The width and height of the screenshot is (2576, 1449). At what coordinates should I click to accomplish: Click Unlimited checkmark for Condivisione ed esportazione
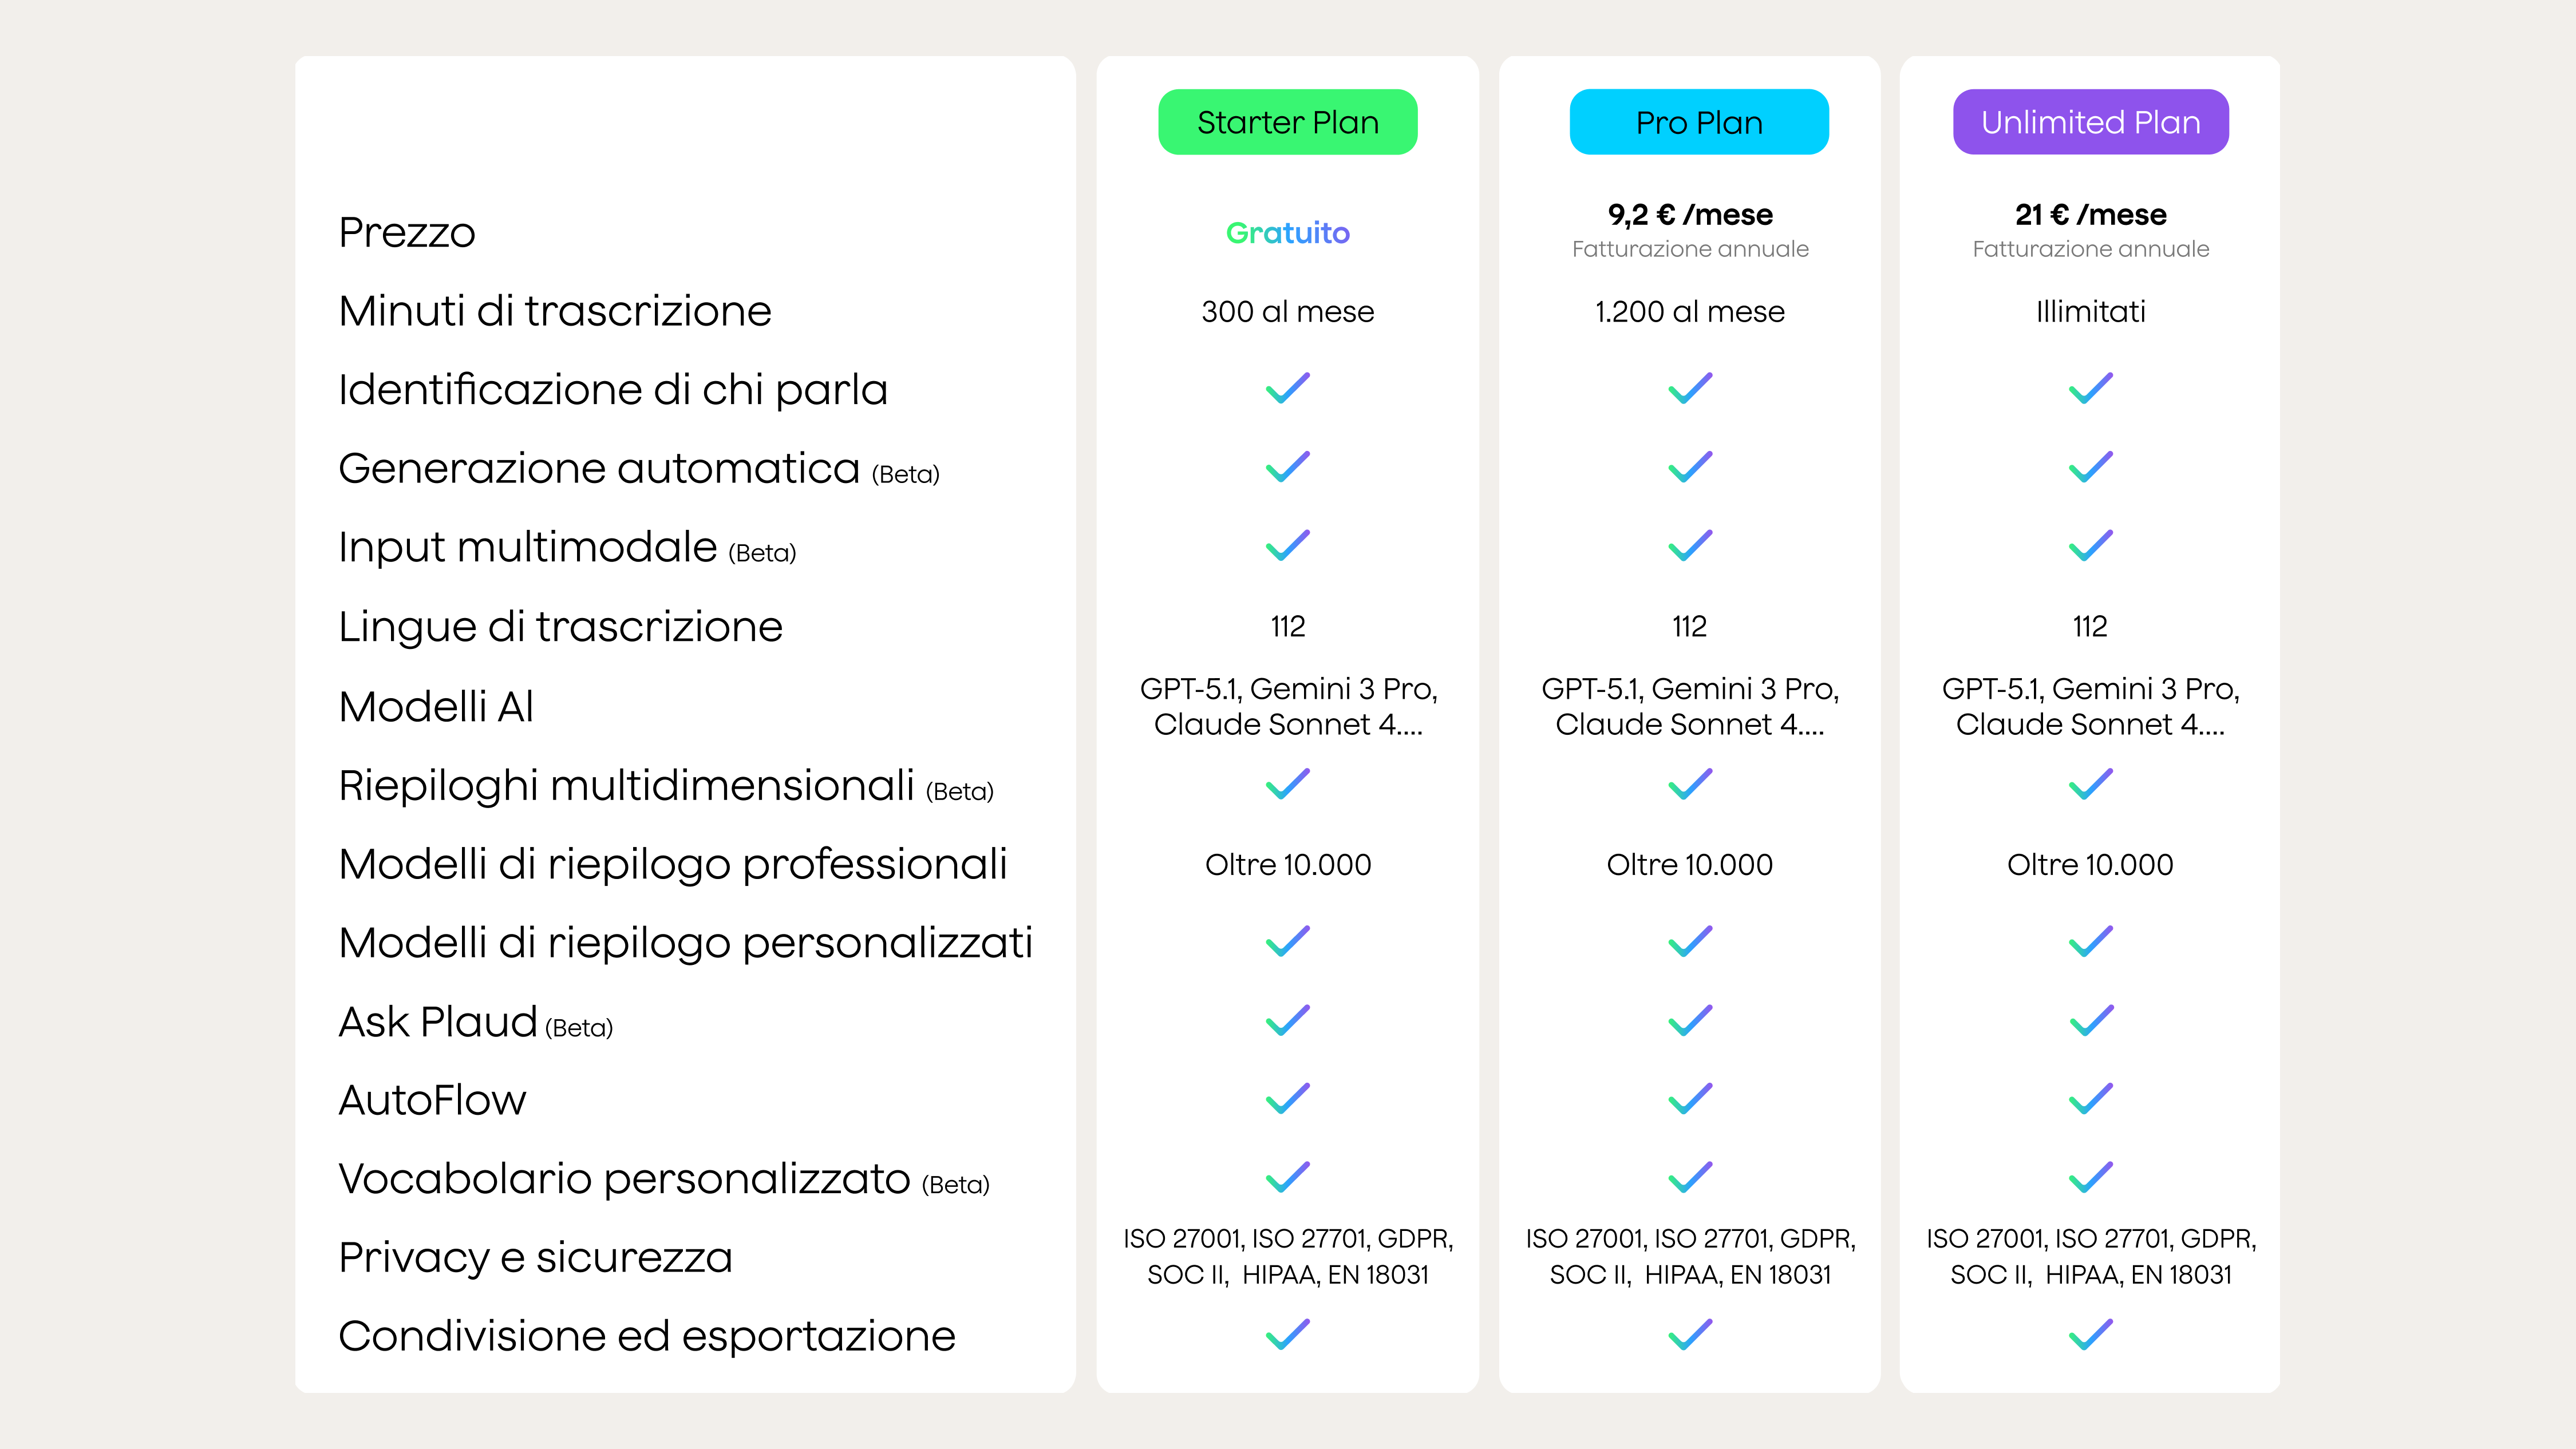pos(2090,1335)
